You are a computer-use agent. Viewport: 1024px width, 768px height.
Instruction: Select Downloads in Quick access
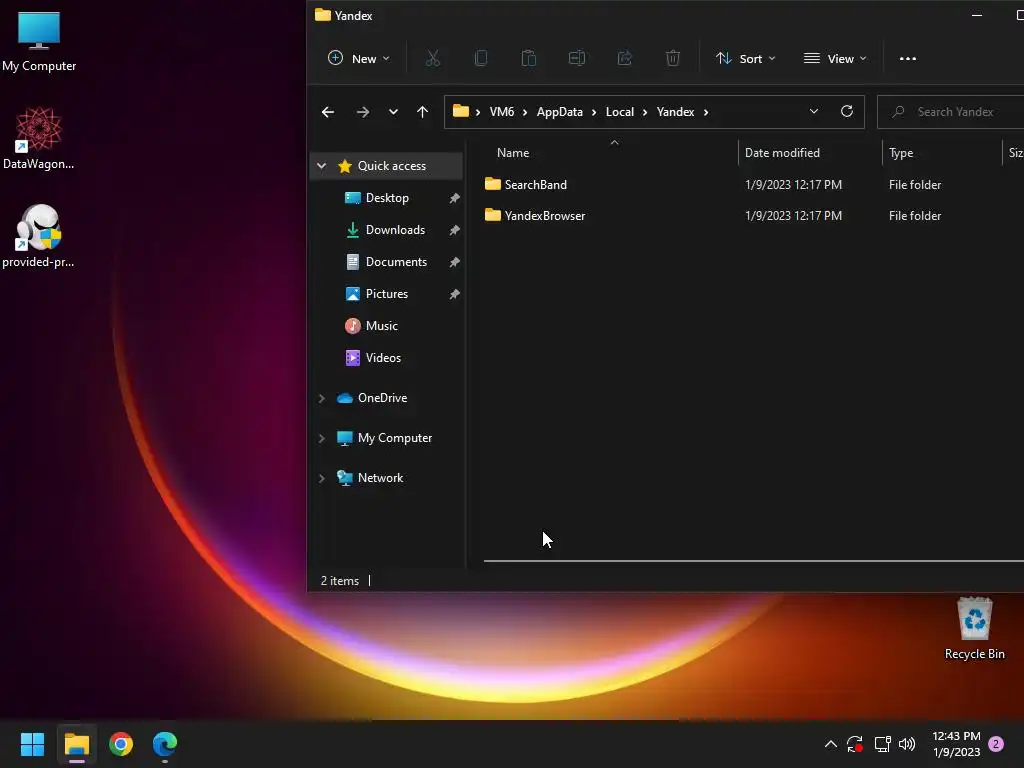(395, 230)
